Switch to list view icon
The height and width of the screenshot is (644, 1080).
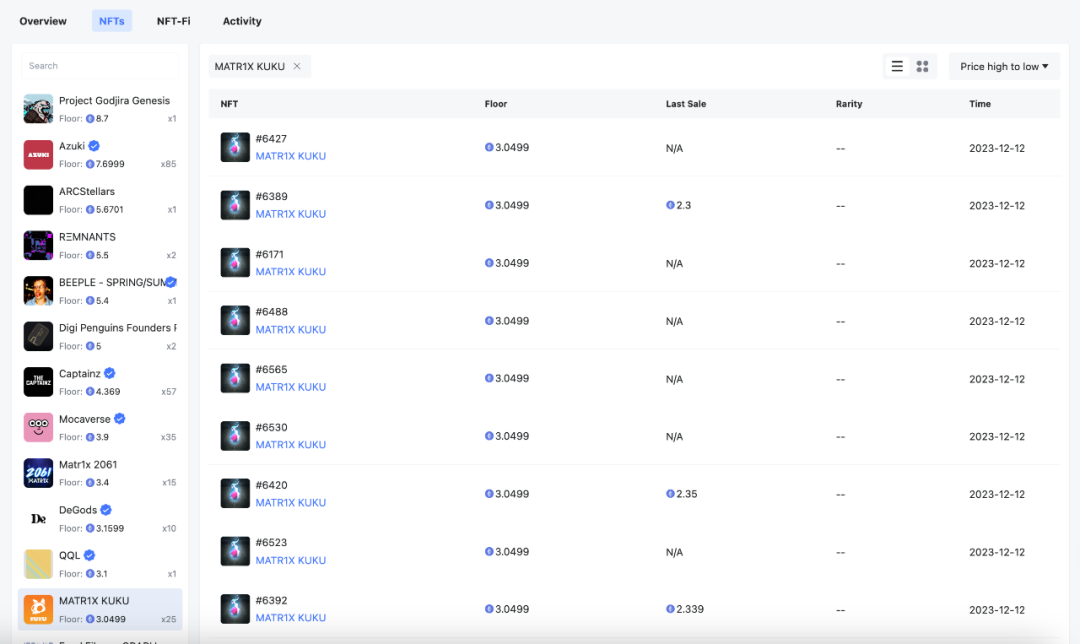point(897,66)
